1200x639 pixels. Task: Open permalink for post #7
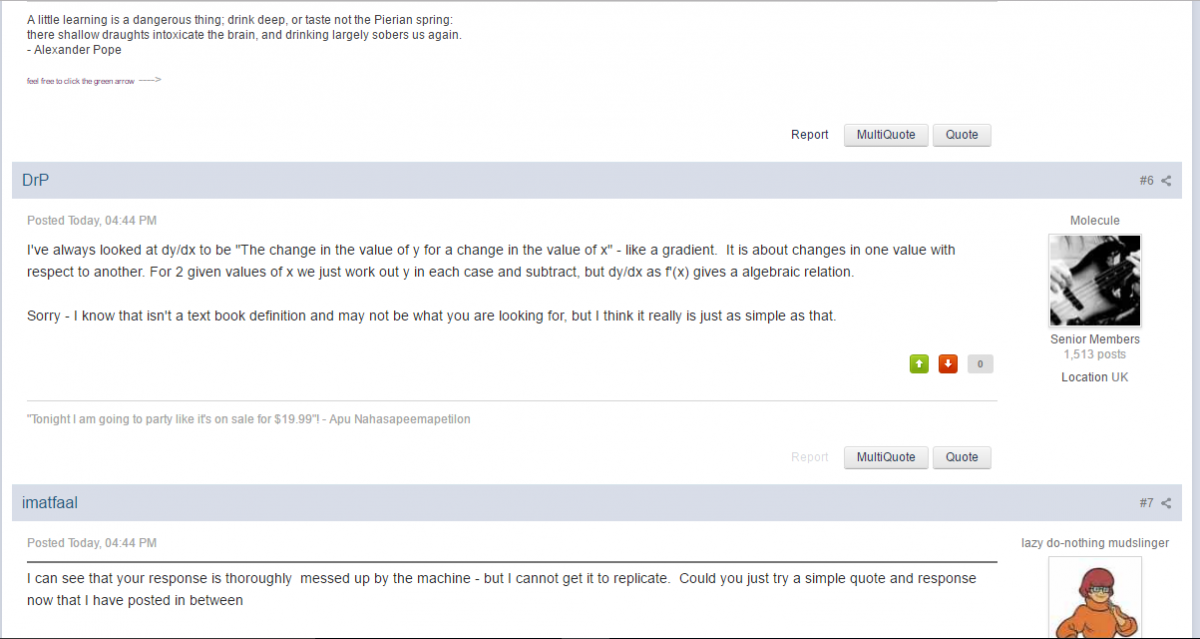pos(1146,503)
